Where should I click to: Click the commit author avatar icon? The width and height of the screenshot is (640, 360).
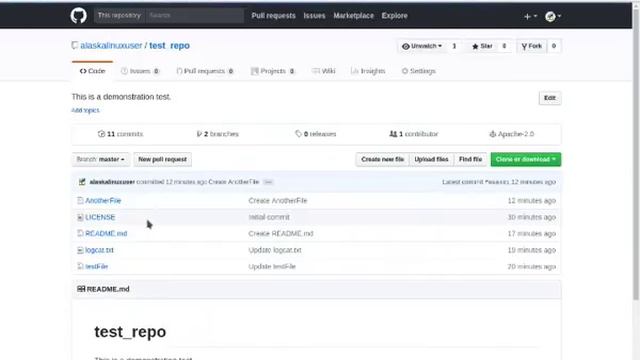(x=82, y=182)
